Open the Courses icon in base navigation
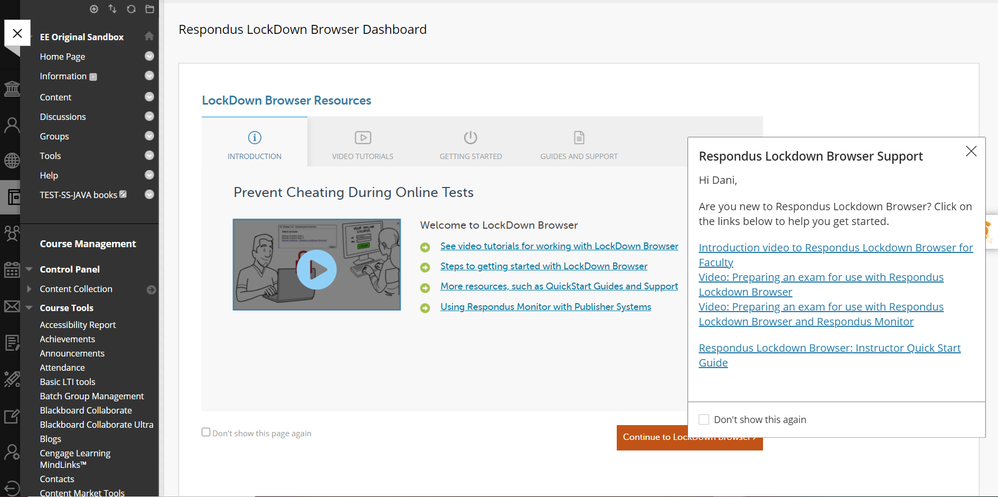 coord(11,197)
